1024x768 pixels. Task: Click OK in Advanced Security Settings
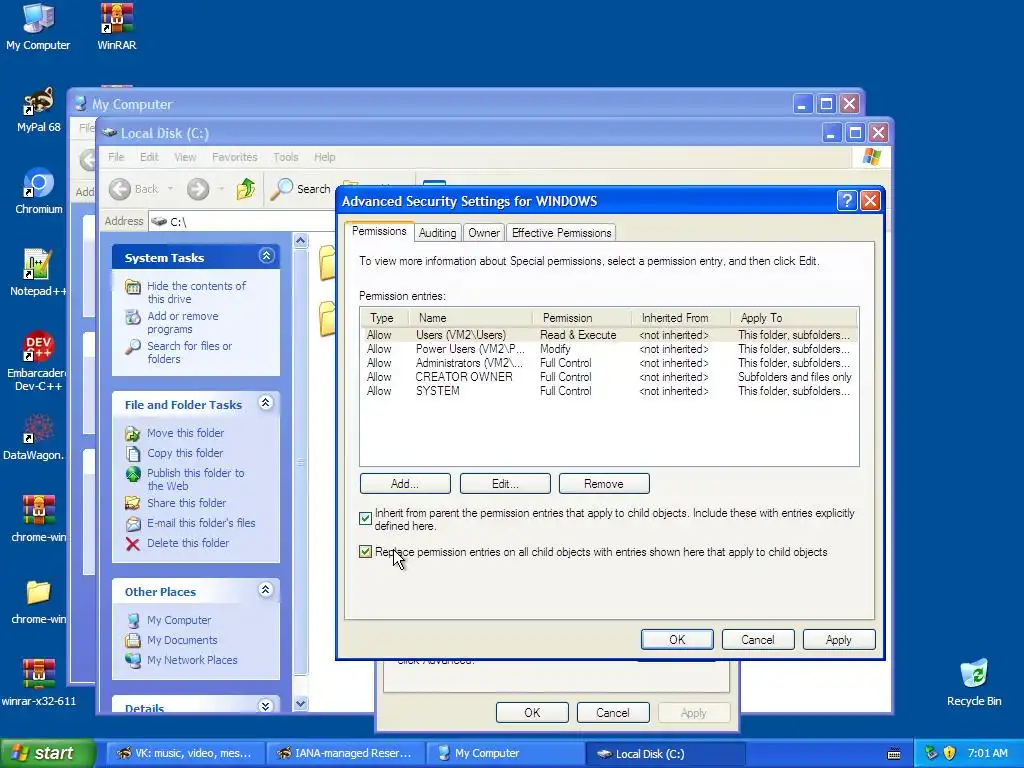coord(677,640)
